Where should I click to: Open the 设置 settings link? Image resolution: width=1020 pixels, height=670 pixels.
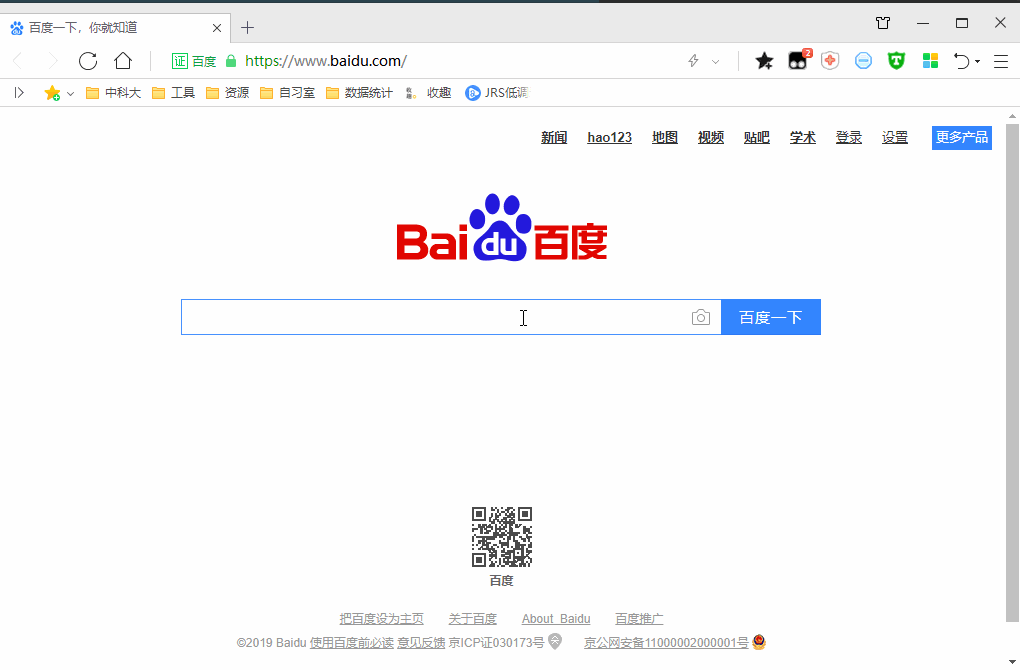[894, 137]
